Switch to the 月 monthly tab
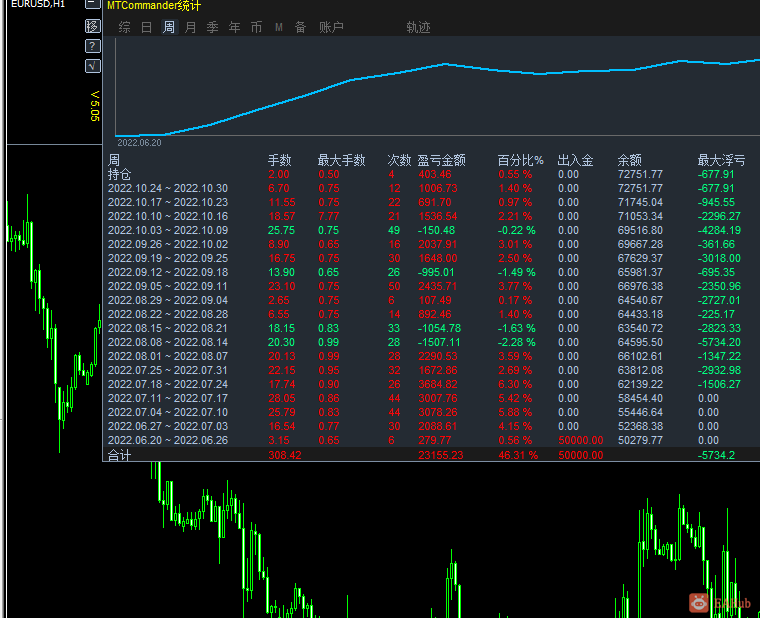Image resolution: width=760 pixels, height=618 pixels. tap(190, 27)
